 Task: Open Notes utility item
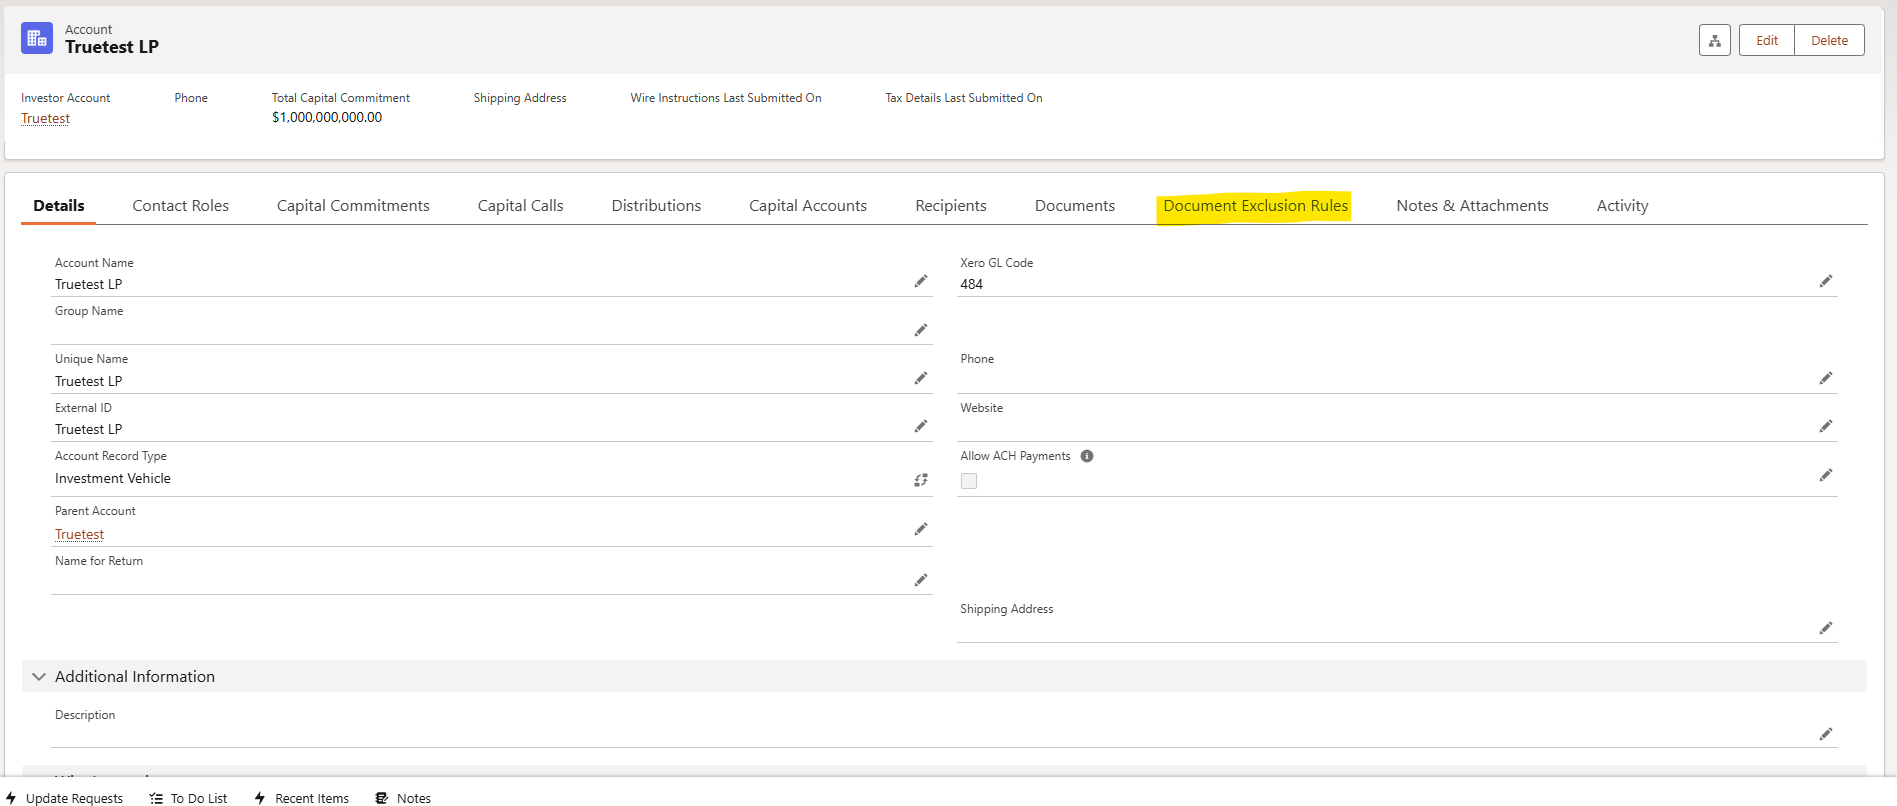click(x=403, y=798)
